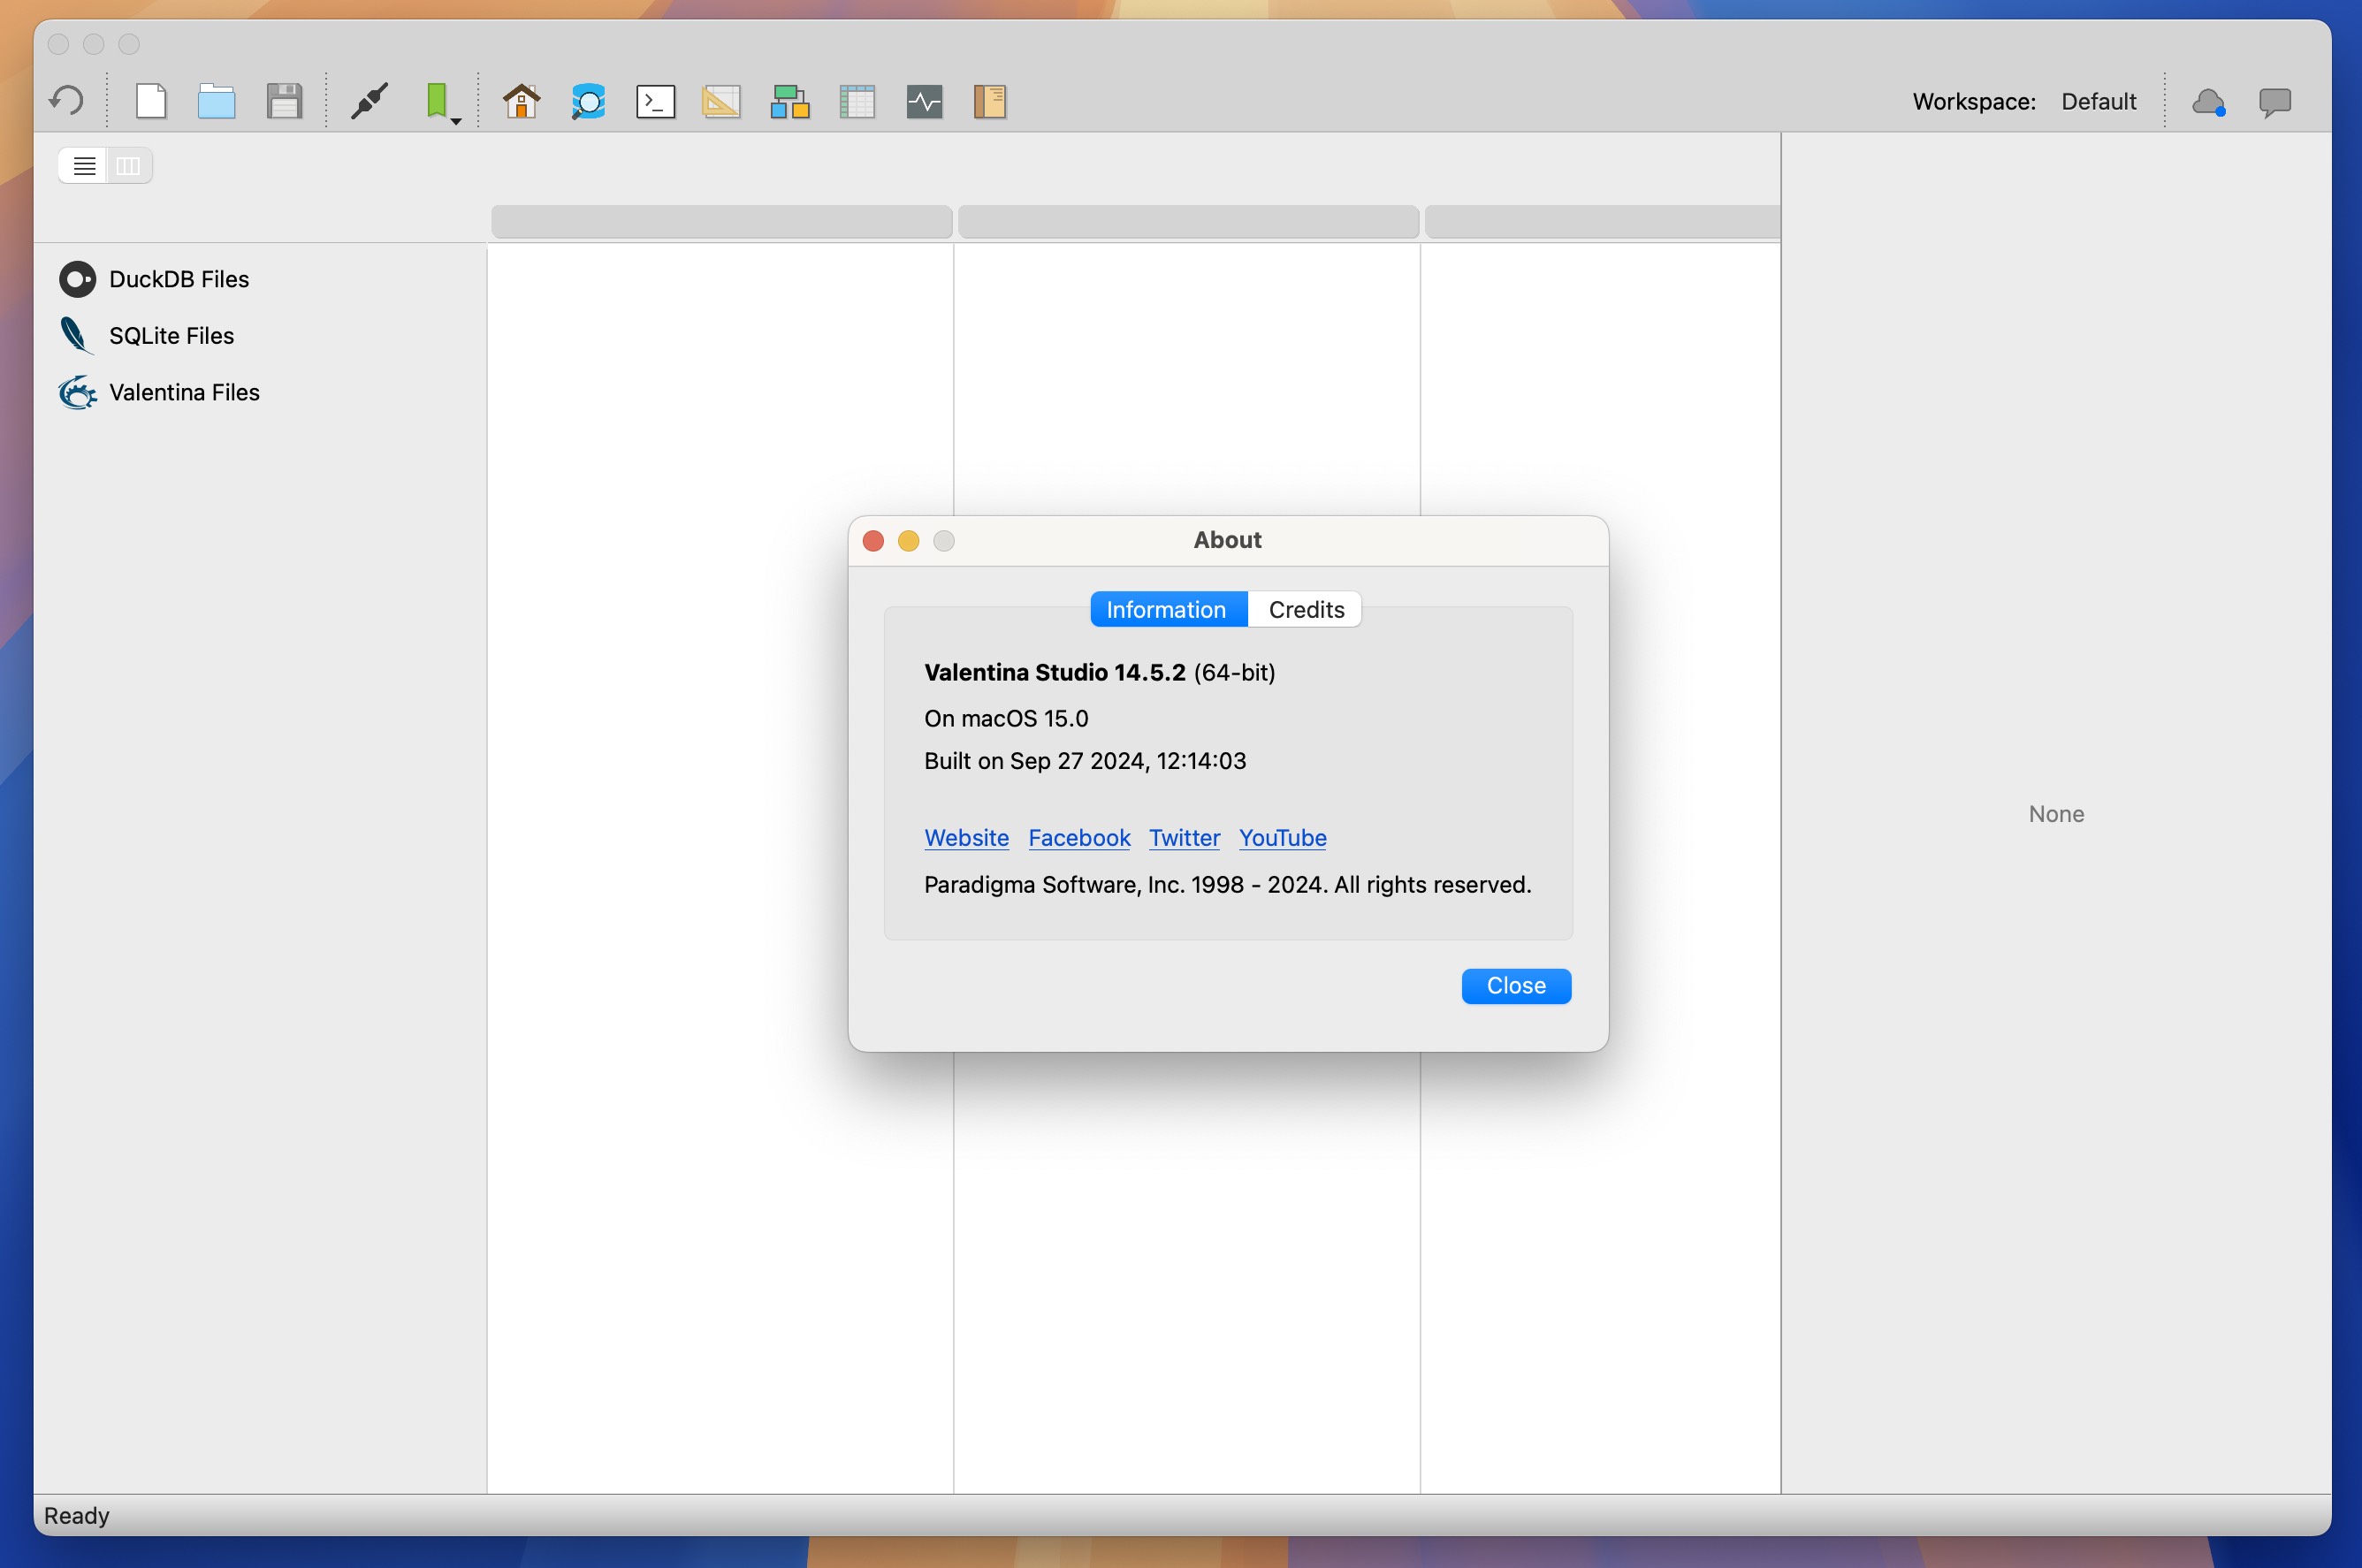
Task: Close the About dialog
Action: point(1515,984)
